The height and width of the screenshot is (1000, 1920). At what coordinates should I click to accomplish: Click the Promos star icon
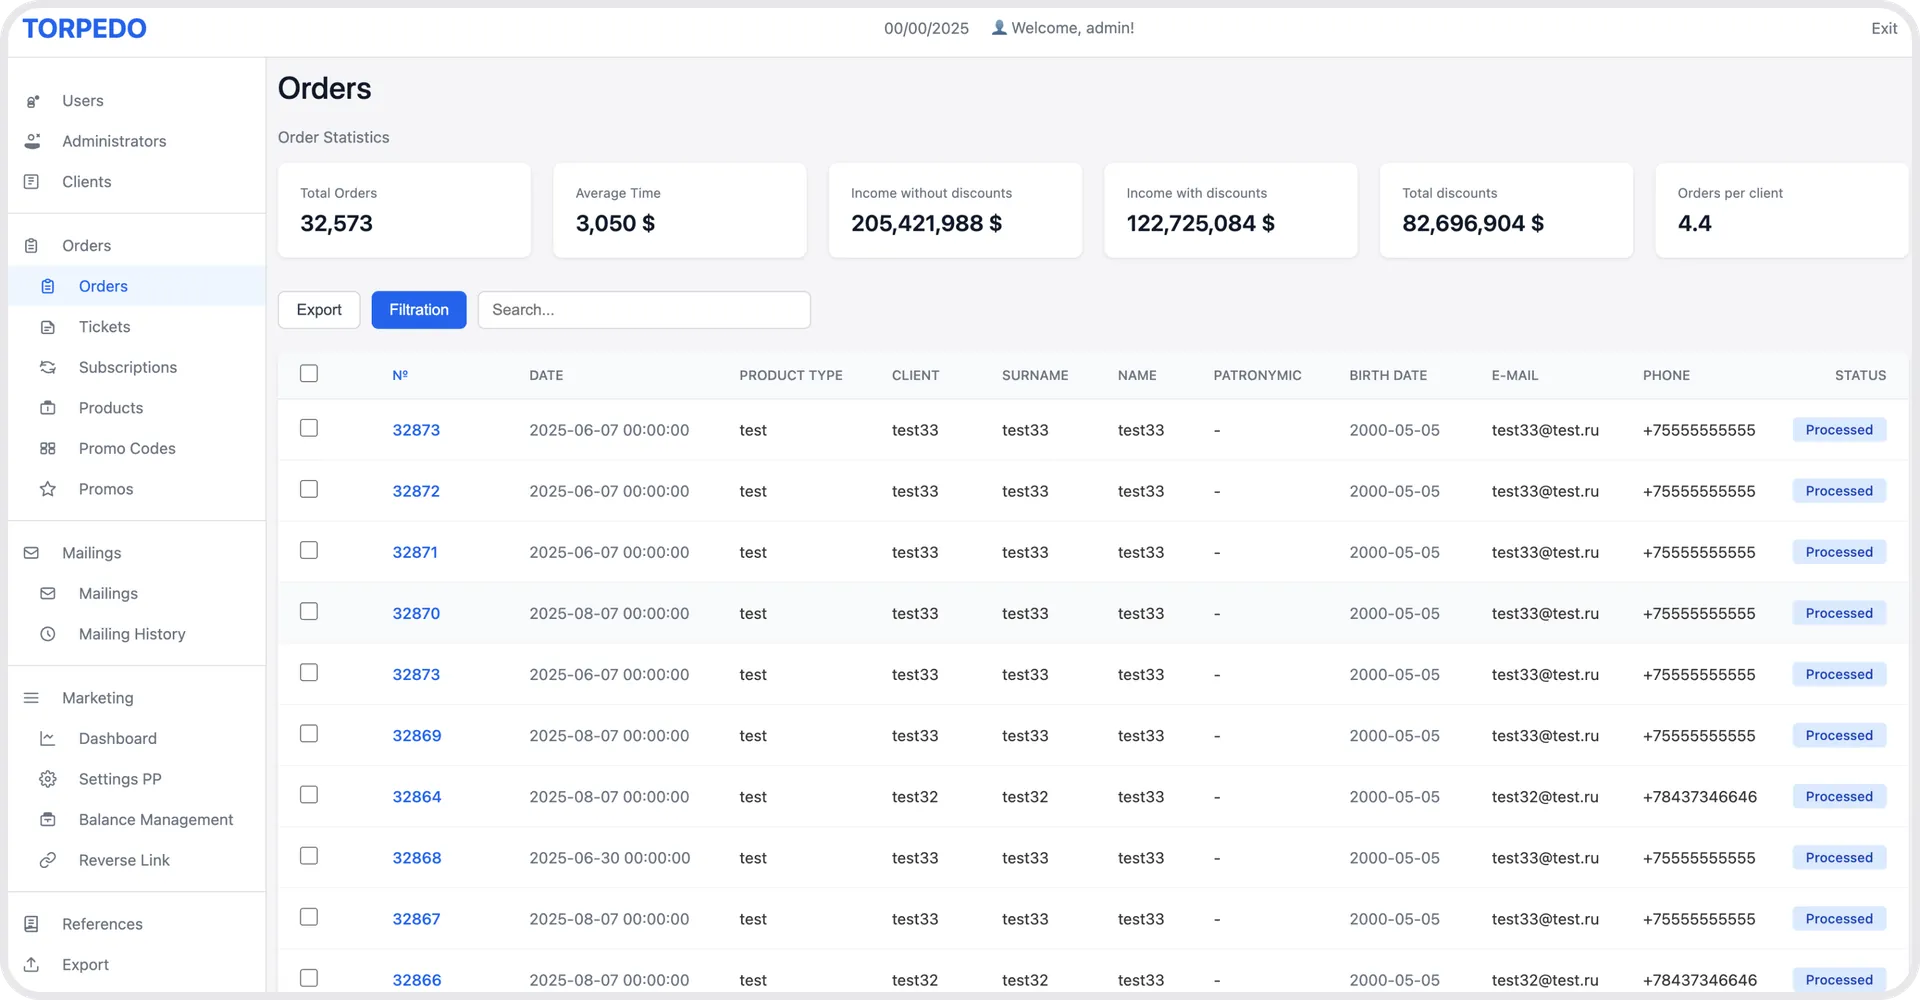point(48,489)
